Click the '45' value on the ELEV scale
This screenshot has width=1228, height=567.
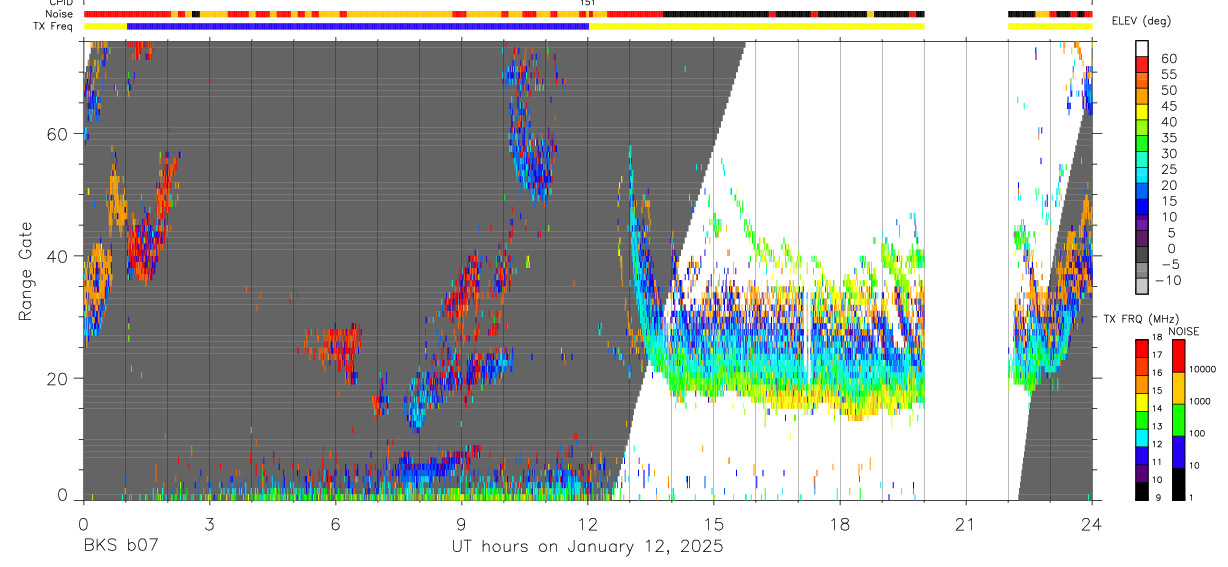[x=1169, y=106]
